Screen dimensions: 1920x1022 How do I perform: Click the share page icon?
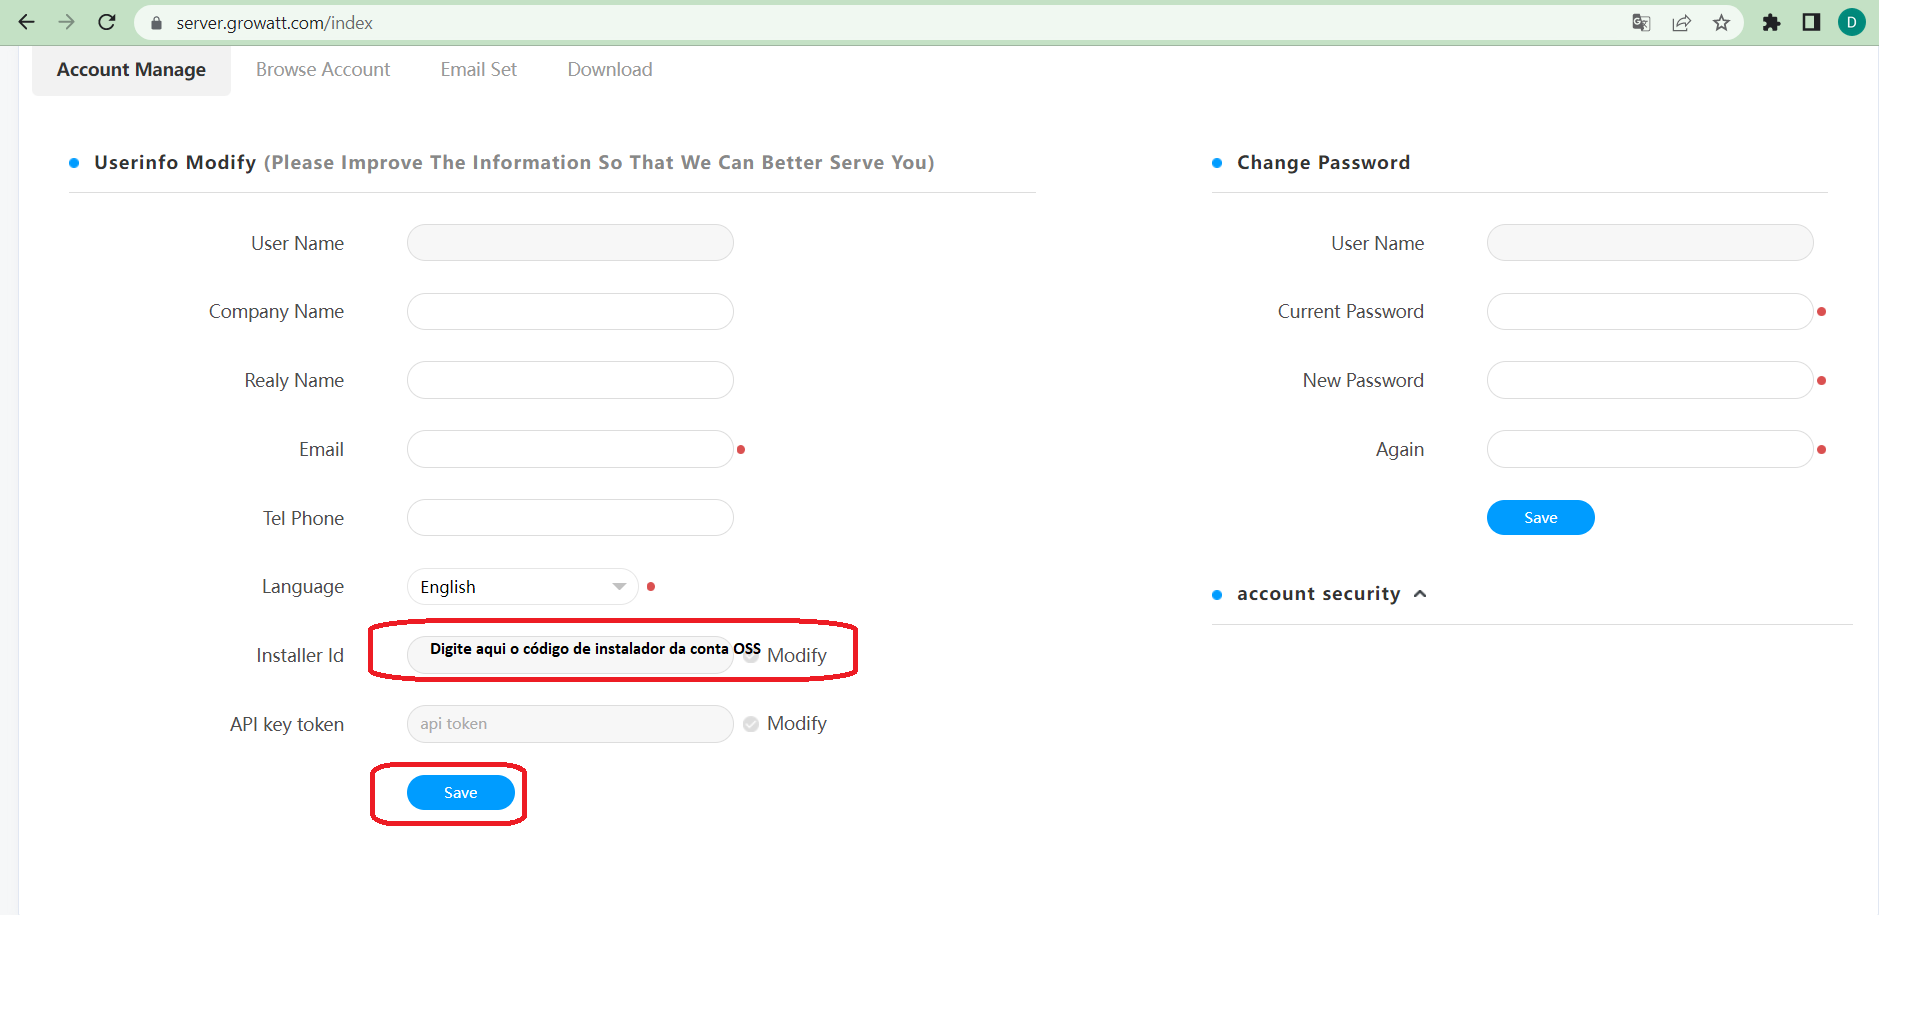click(x=1681, y=23)
